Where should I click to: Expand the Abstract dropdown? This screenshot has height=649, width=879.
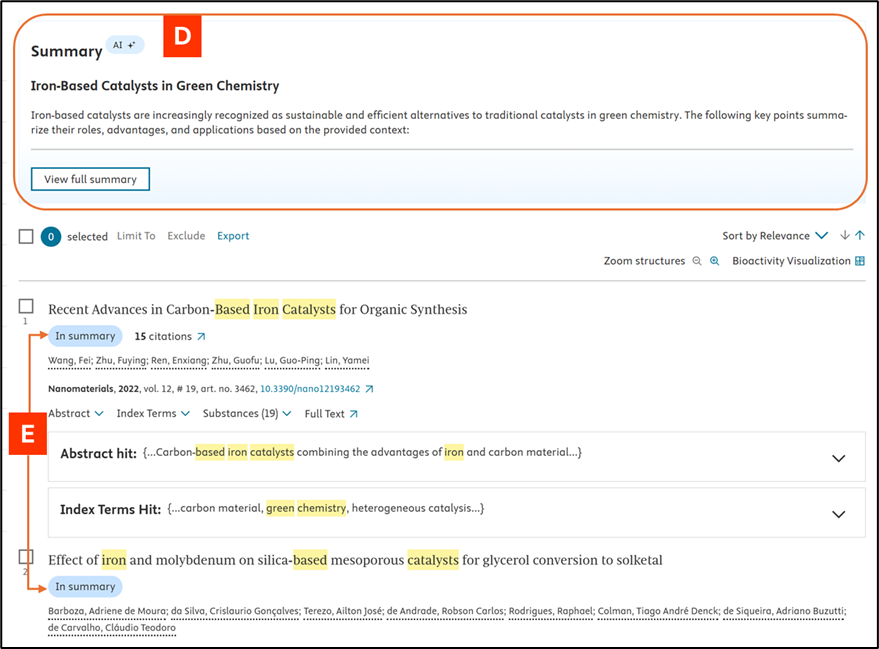[76, 413]
